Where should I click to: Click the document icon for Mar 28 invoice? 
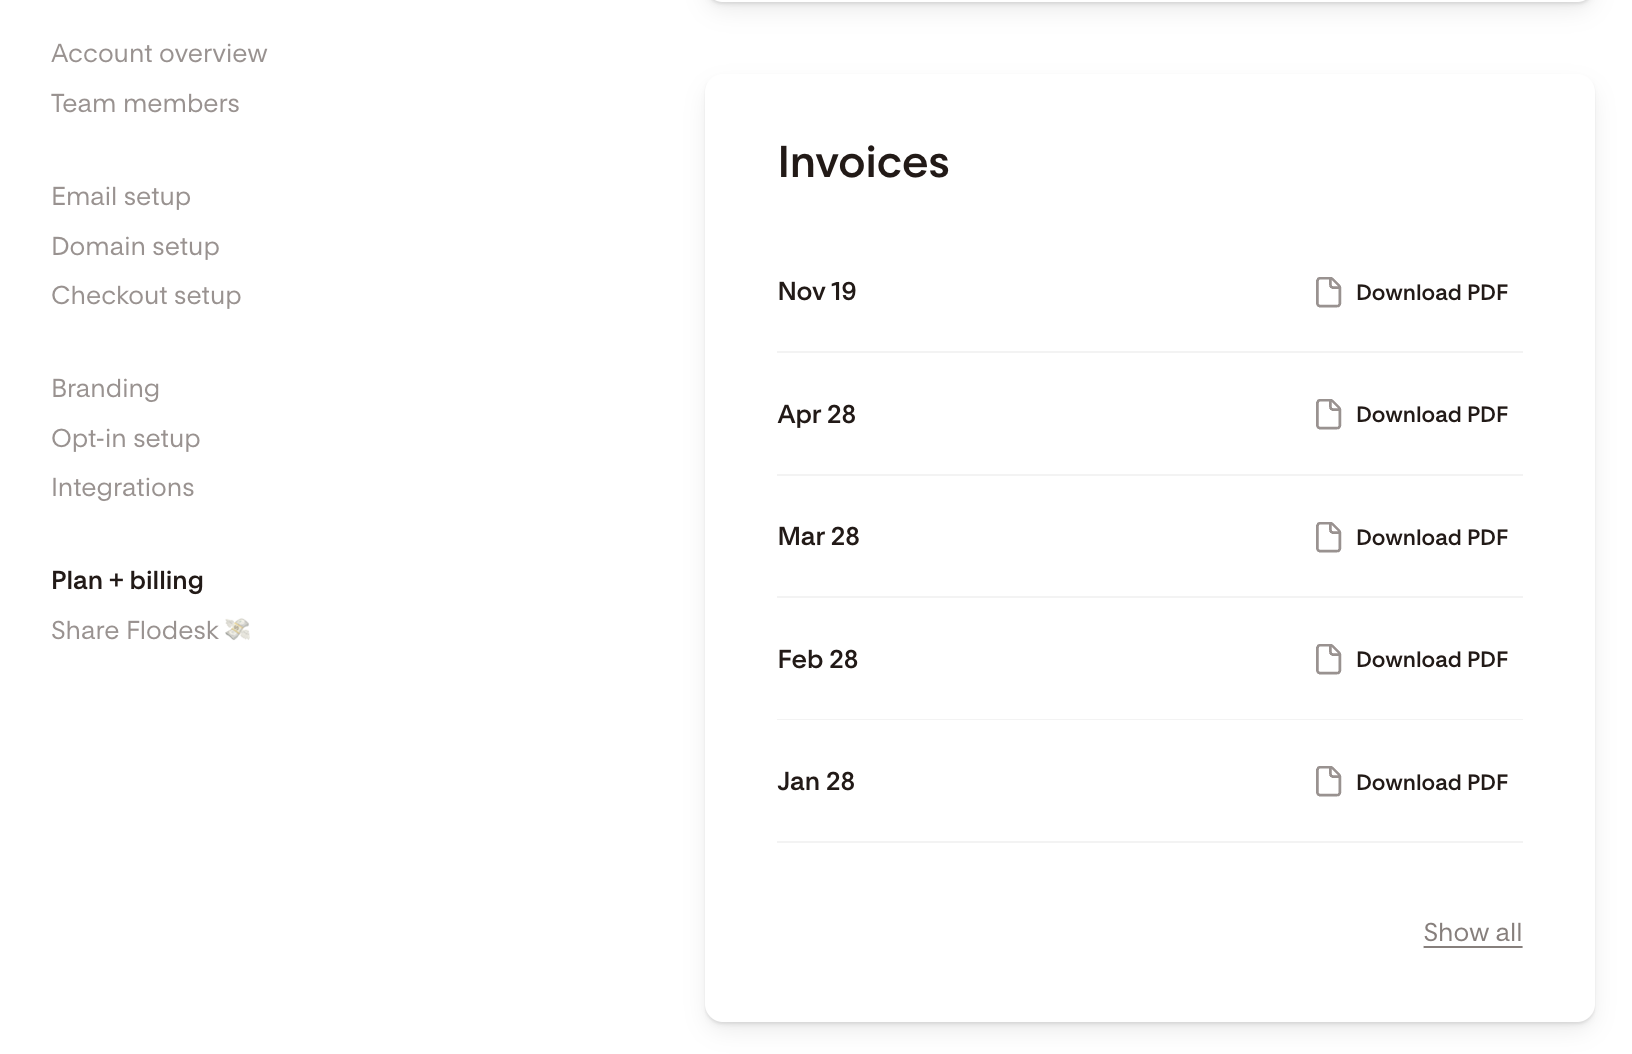tap(1328, 537)
